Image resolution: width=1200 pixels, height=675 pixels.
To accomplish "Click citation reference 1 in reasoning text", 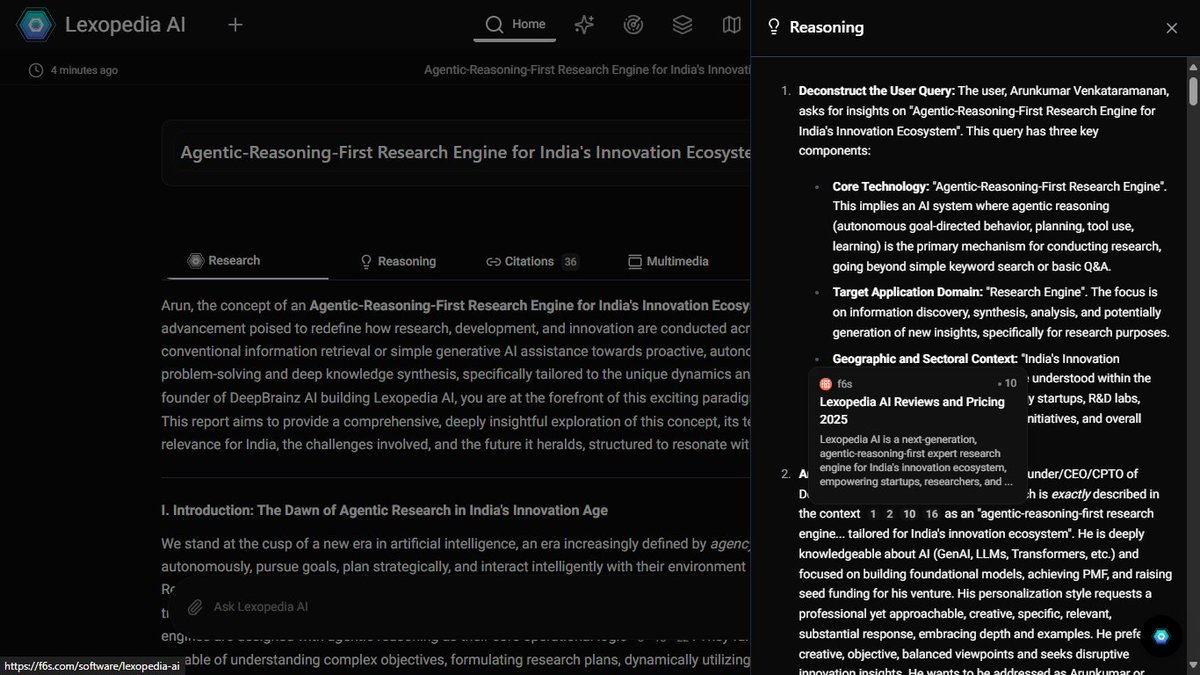I will pos(874,514).
